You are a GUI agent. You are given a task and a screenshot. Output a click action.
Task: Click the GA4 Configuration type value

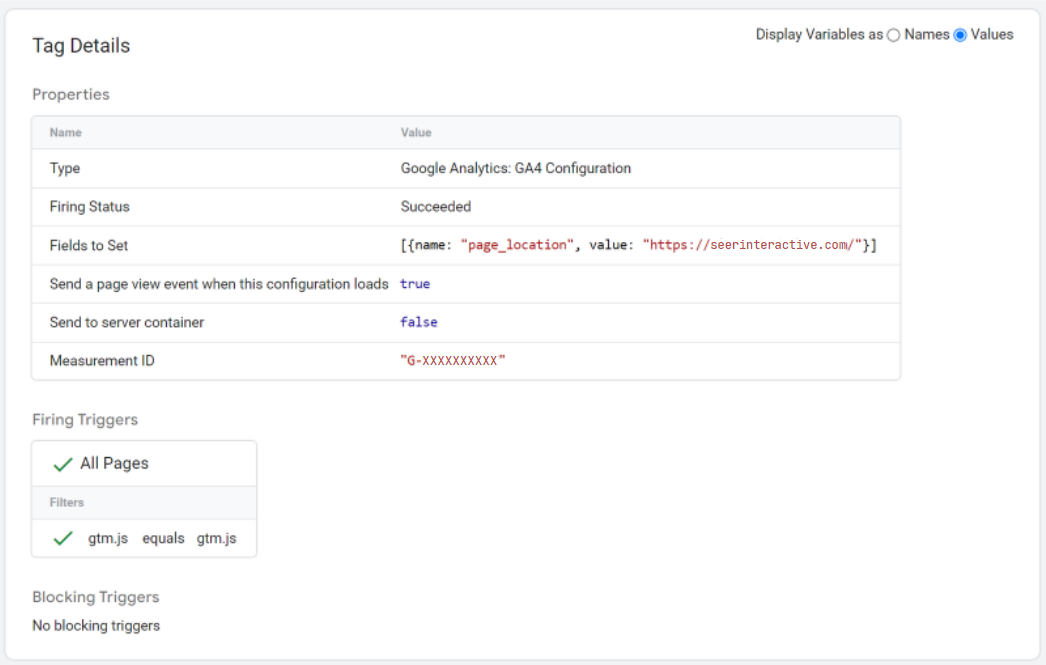[515, 169]
